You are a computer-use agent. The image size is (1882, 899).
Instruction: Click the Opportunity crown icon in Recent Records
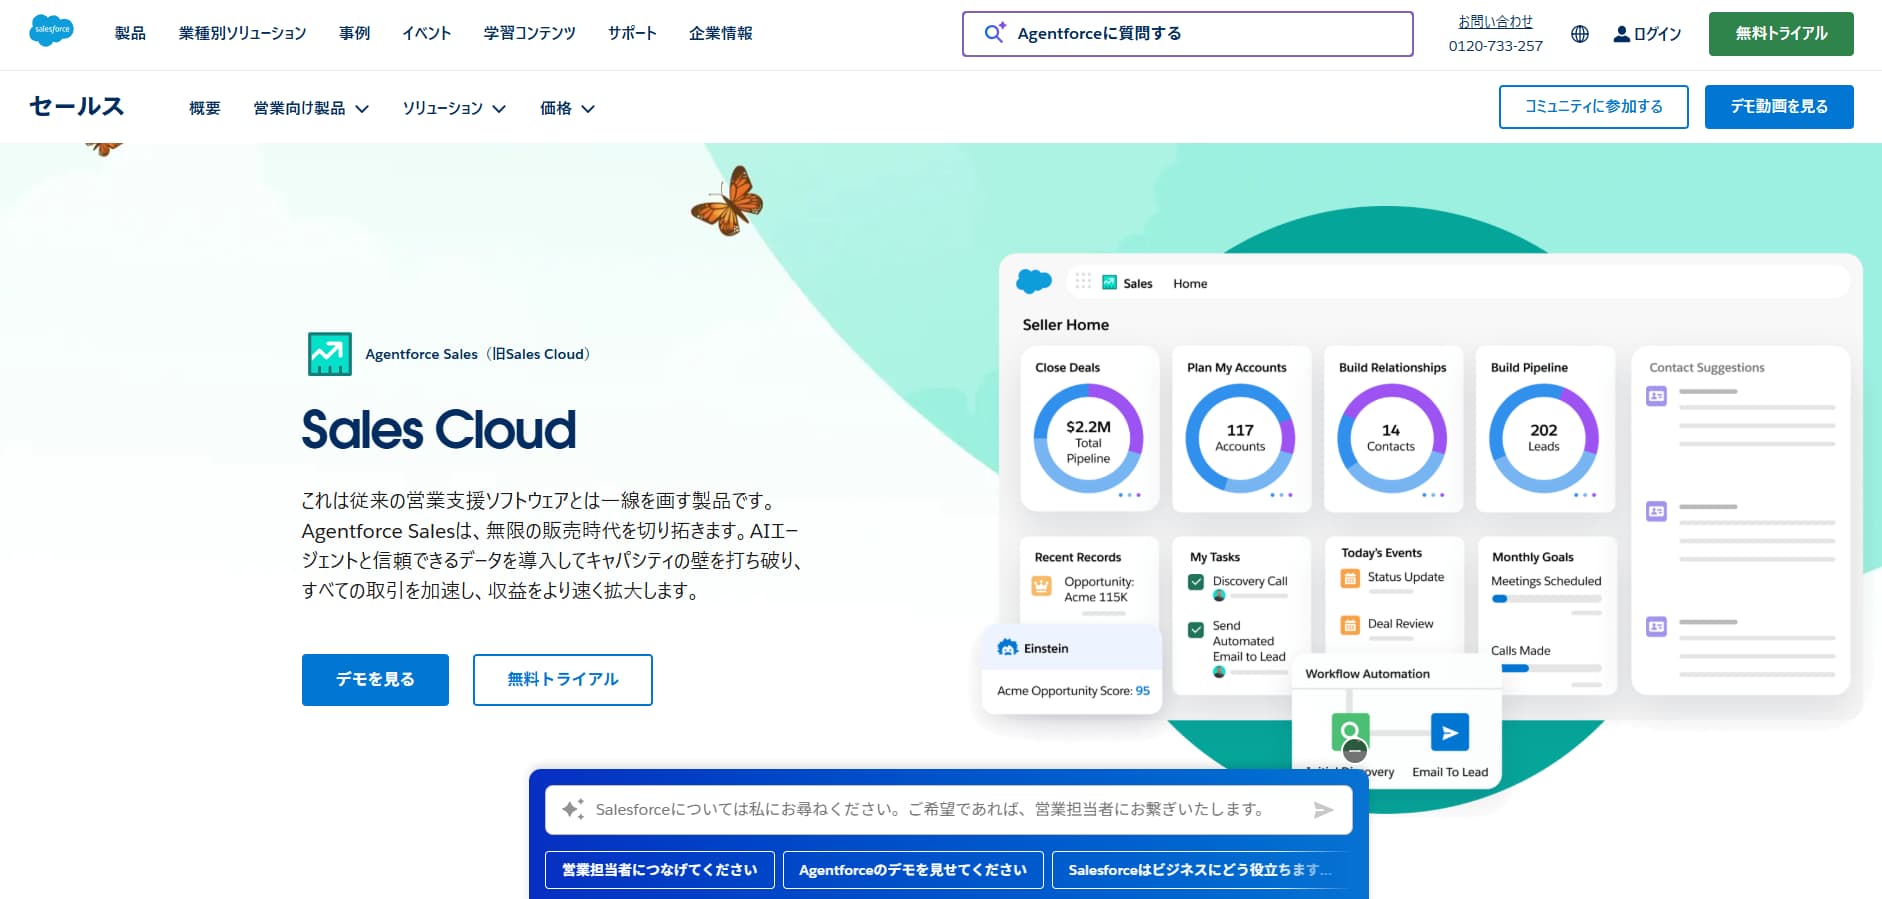[x=1042, y=587]
